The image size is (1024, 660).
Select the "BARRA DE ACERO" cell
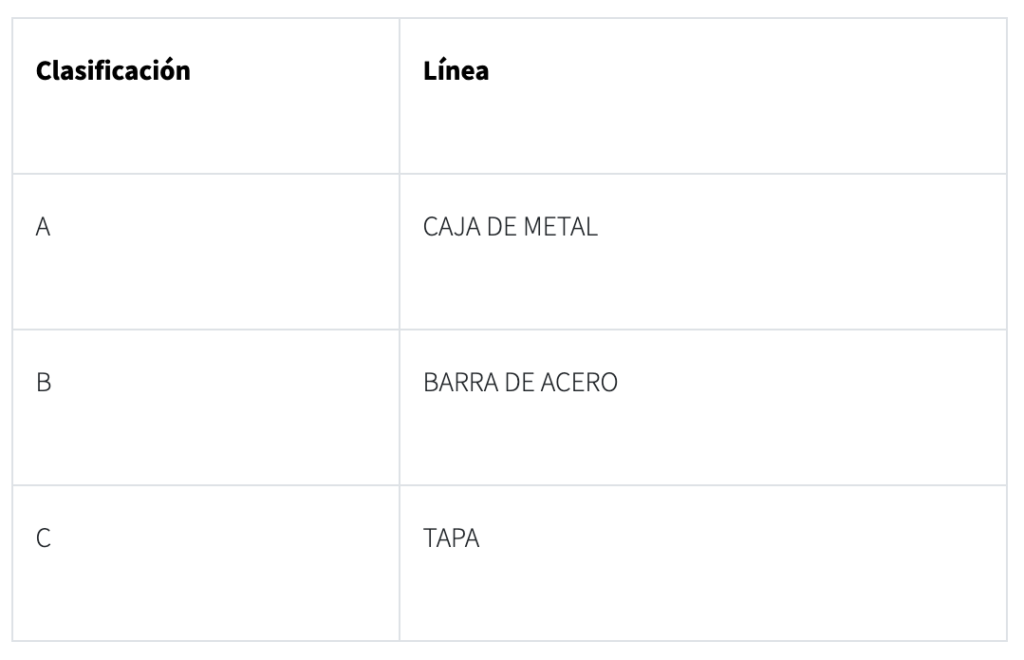520,383
